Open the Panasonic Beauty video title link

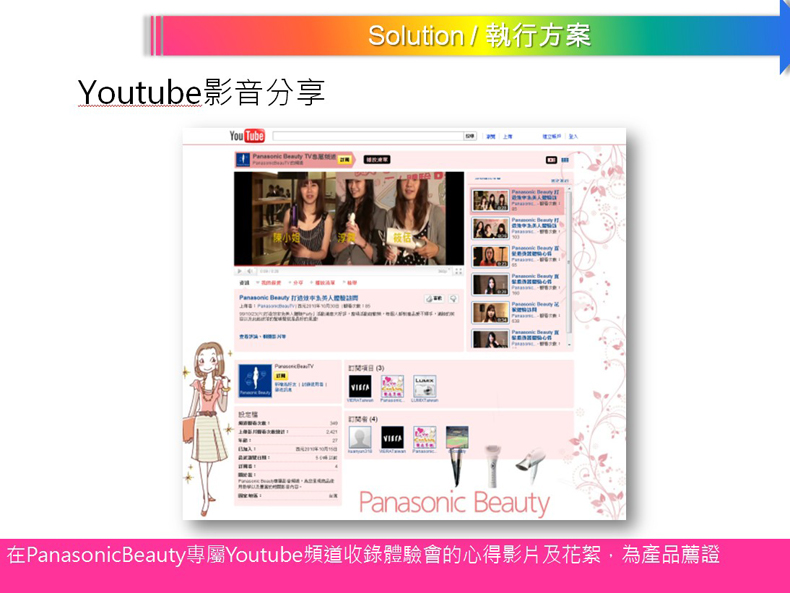[300, 297]
